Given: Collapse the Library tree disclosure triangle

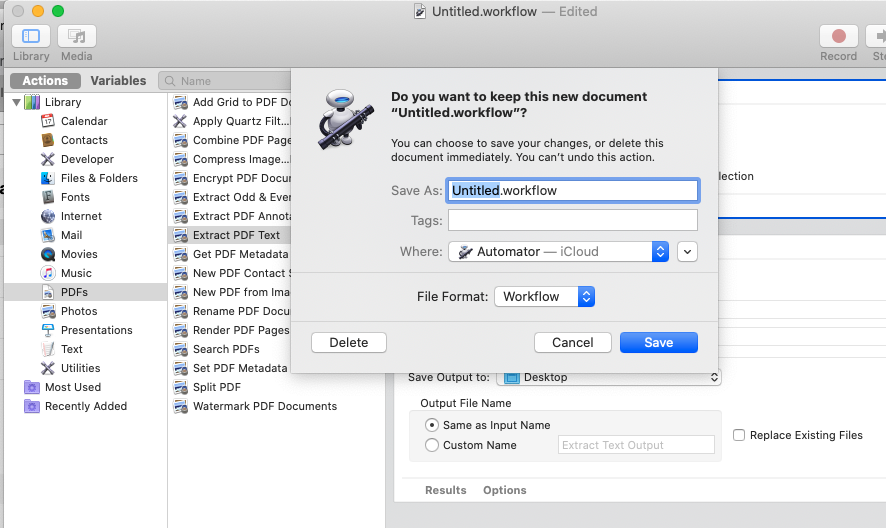Looking at the screenshot, I should (x=16, y=102).
